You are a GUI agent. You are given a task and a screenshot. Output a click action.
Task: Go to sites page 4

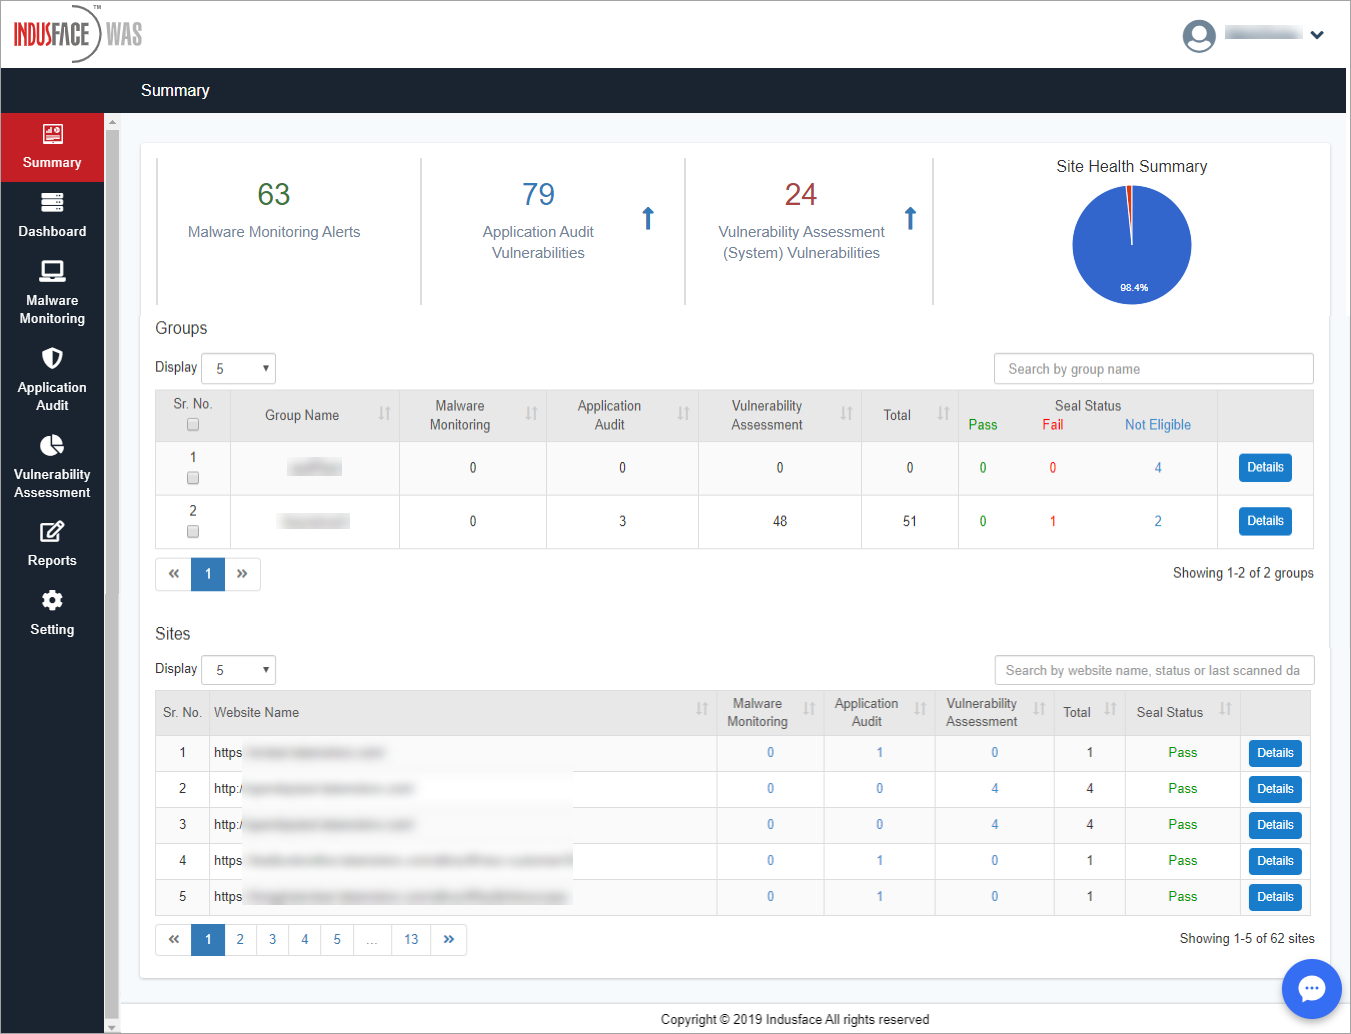coord(305,939)
